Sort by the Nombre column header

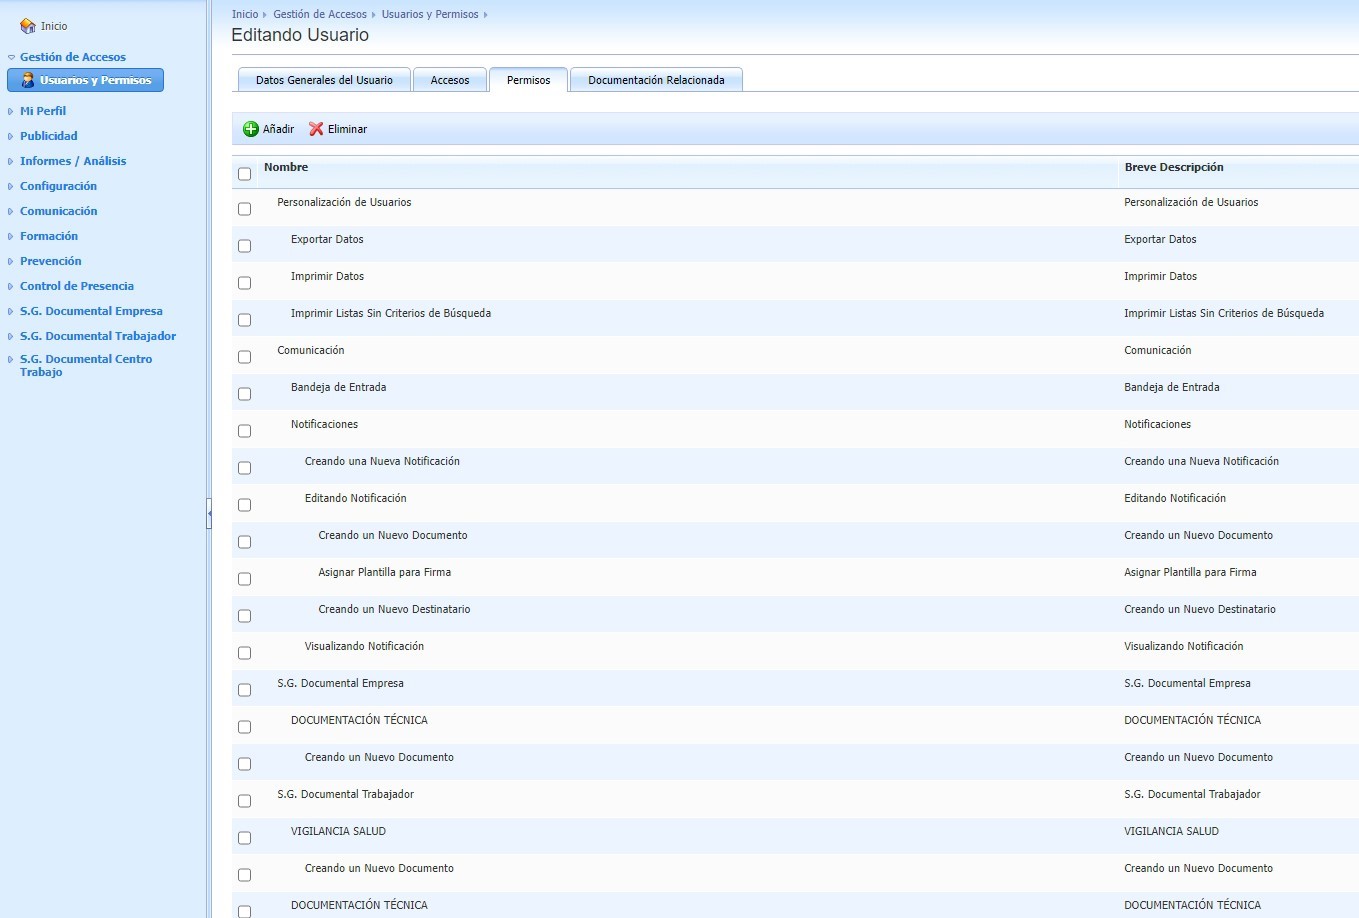tap(286, 167)
